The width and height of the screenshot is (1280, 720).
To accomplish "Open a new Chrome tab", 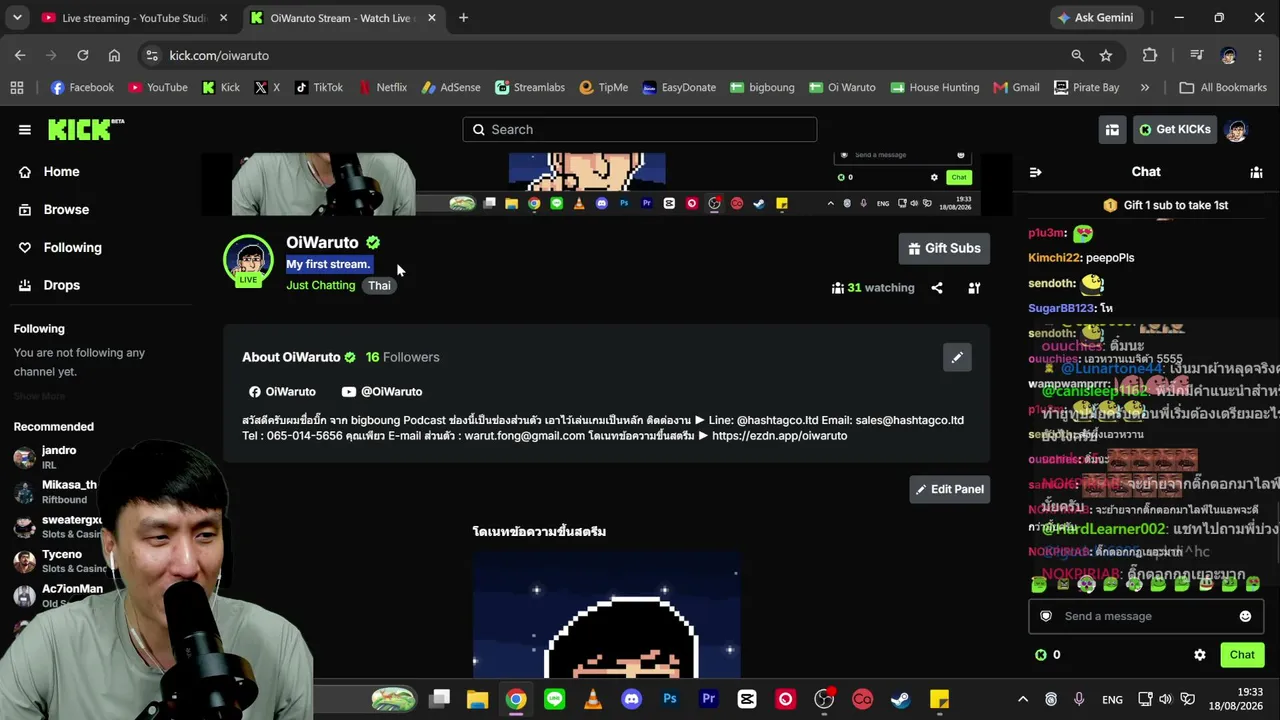I will click(x=463, y=17).
